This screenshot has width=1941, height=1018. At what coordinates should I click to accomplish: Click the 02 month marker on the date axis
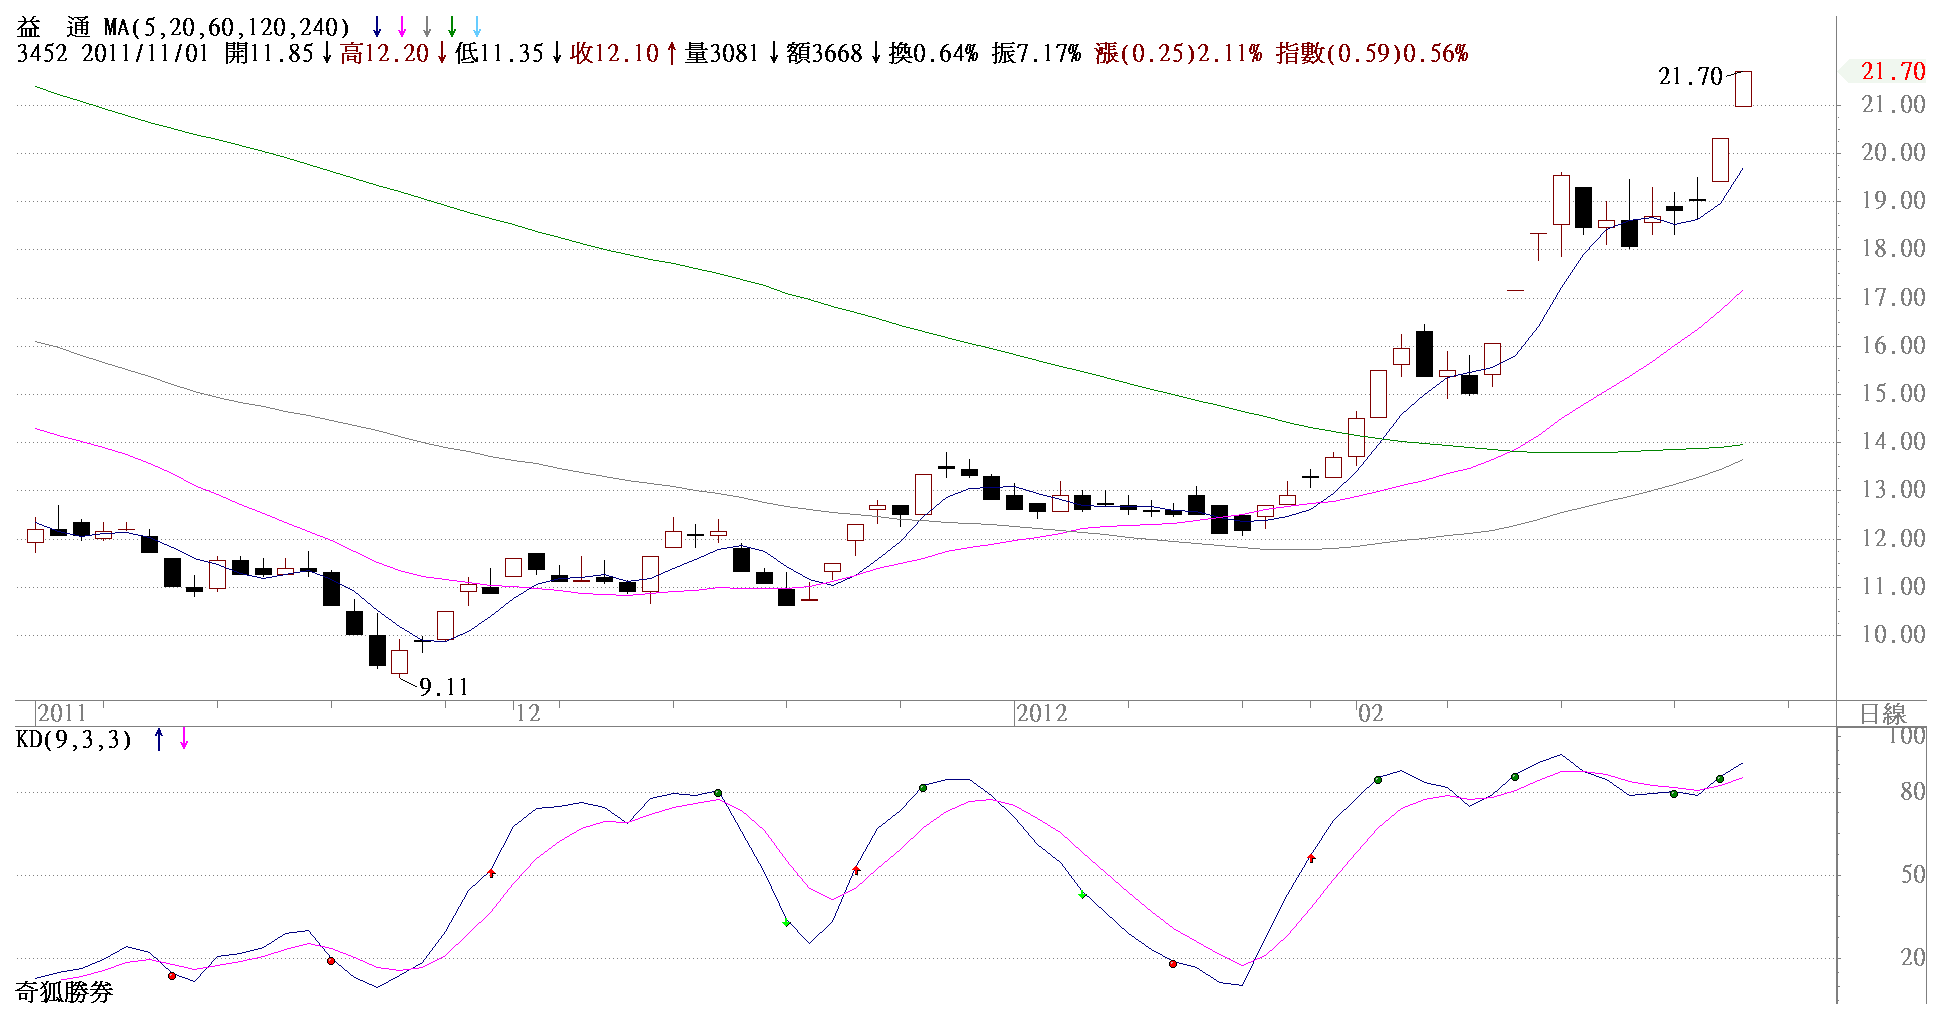pos(1370,713)
